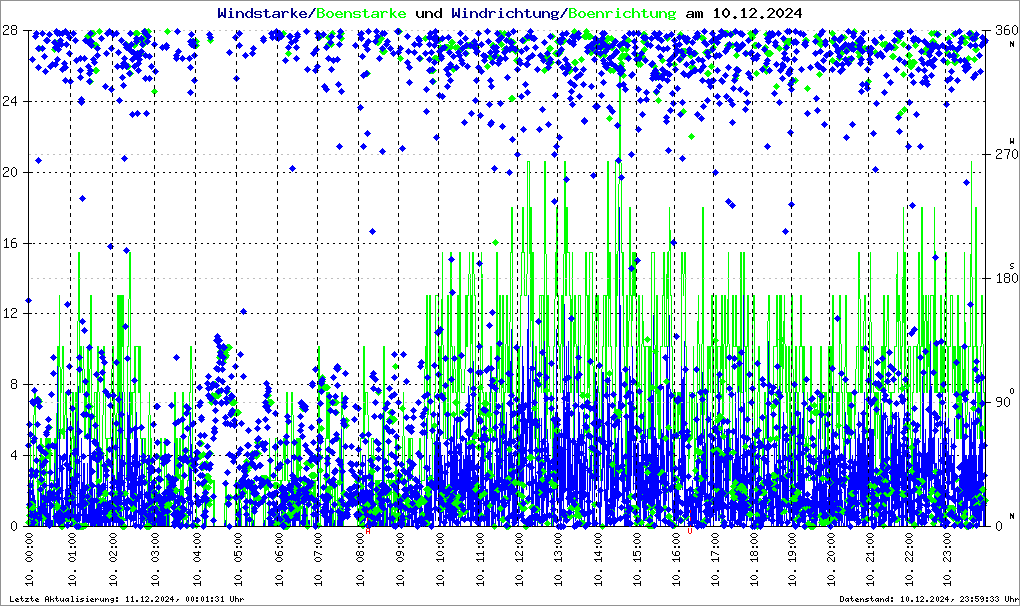Viewport: 1020px width, 606px height.
Task: Click the '12' wind speed axis label
Action: pyautogui.click(x=9, y=313)
